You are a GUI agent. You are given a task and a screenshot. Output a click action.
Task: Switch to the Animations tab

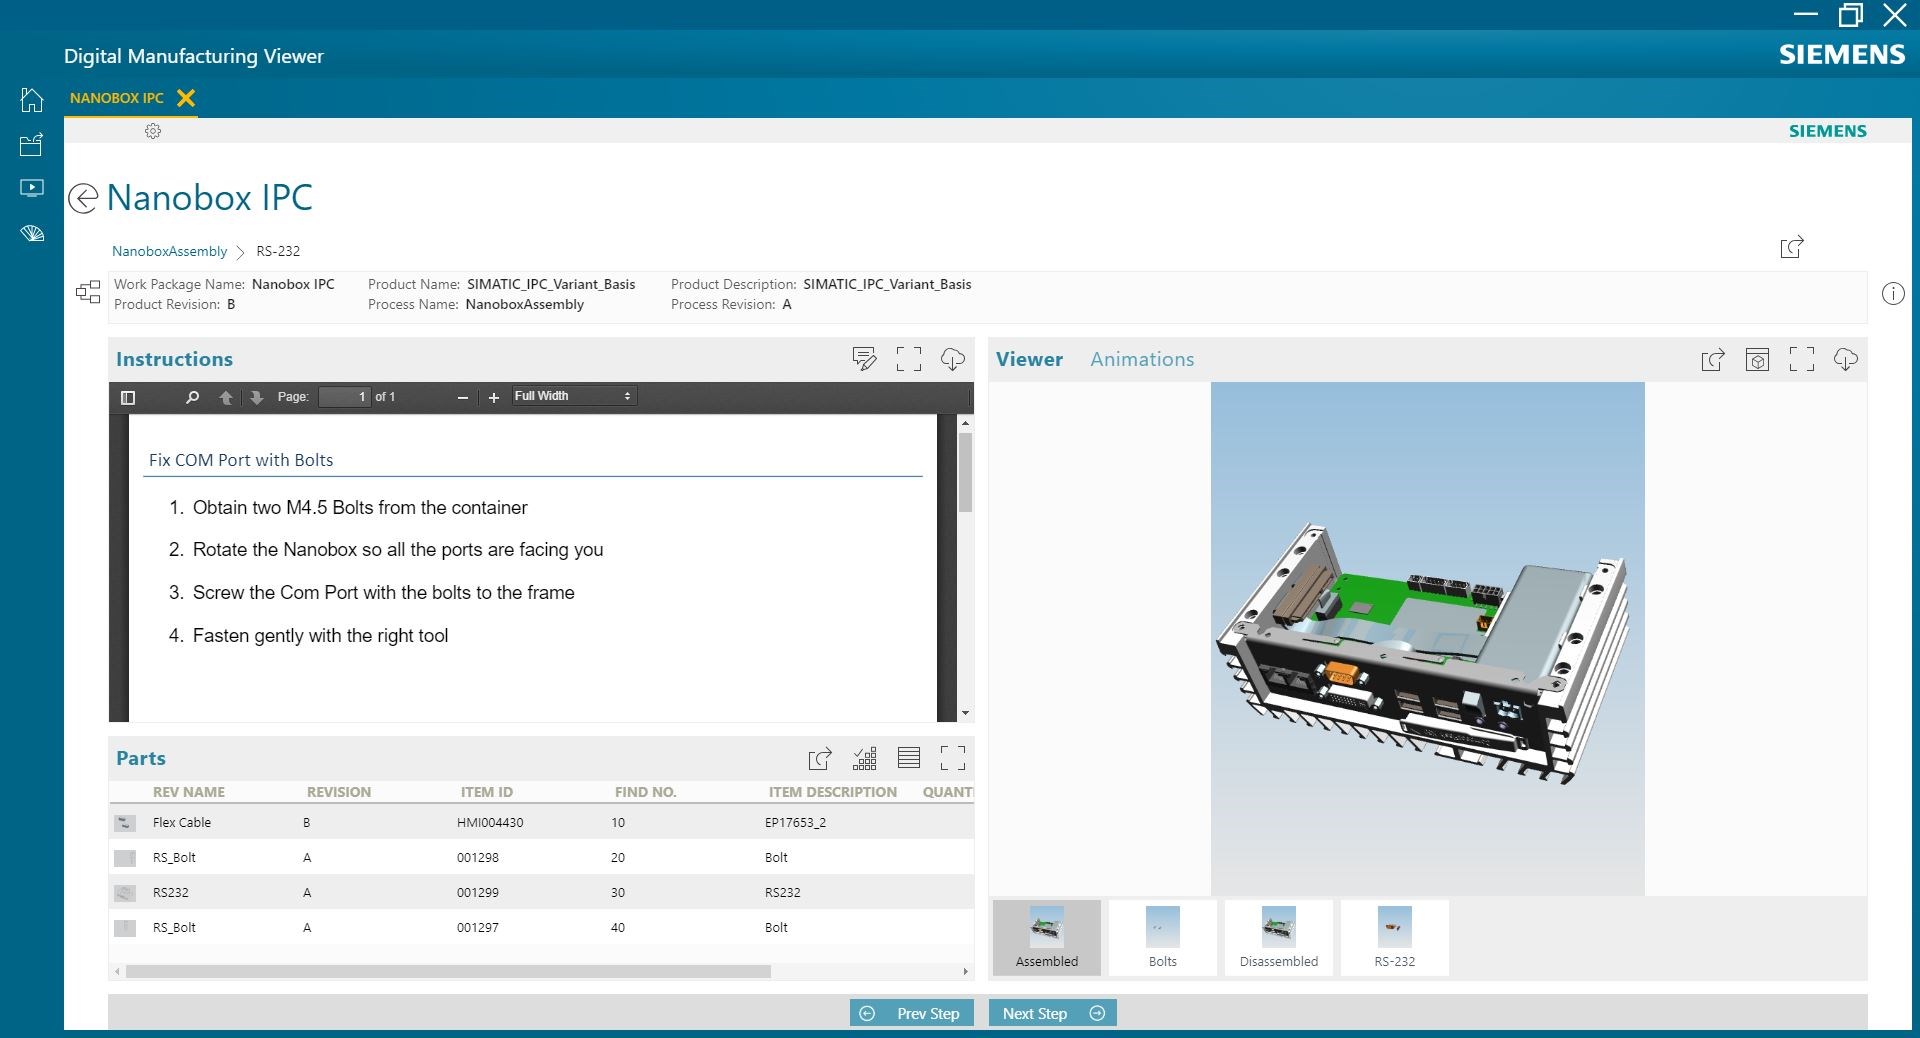[x=1142, y=359]
